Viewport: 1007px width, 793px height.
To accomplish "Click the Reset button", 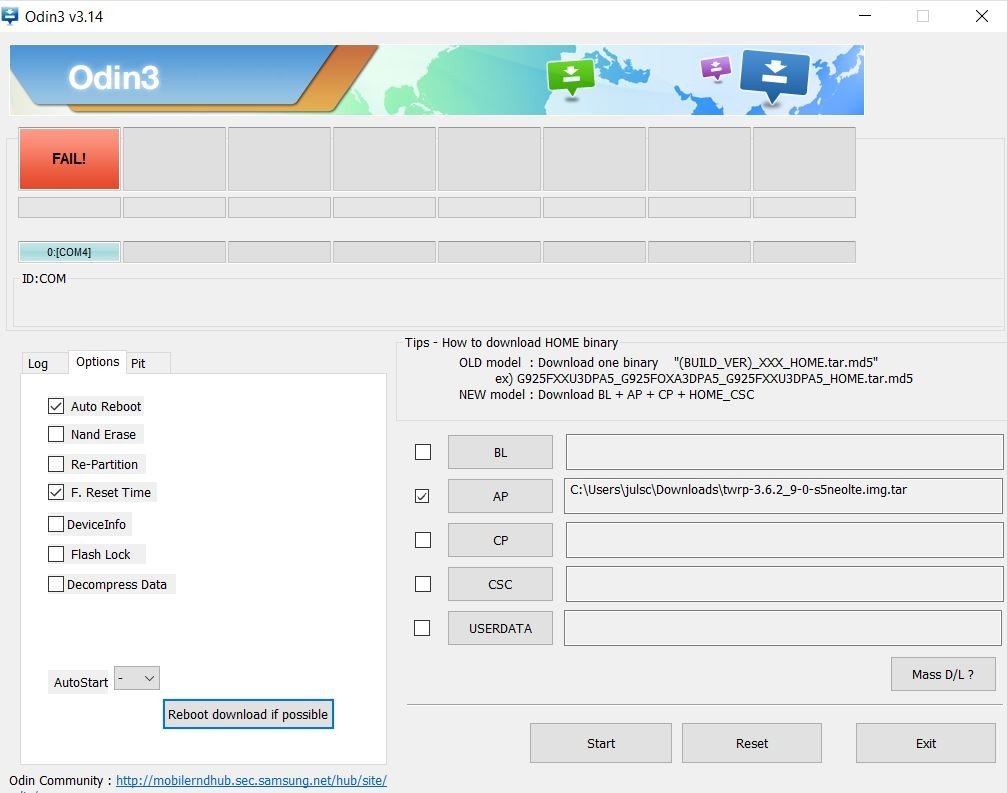I will (x=751, y=743).
